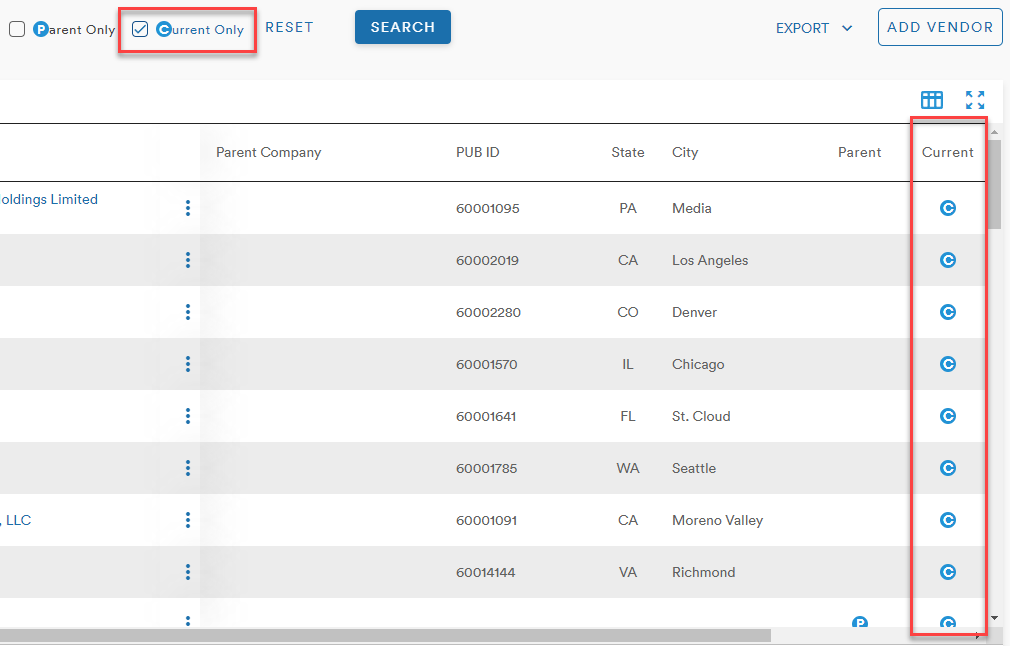Screen dimensions: 1010x646
Task: Click the WA state cell
Action: click(628, 468)
